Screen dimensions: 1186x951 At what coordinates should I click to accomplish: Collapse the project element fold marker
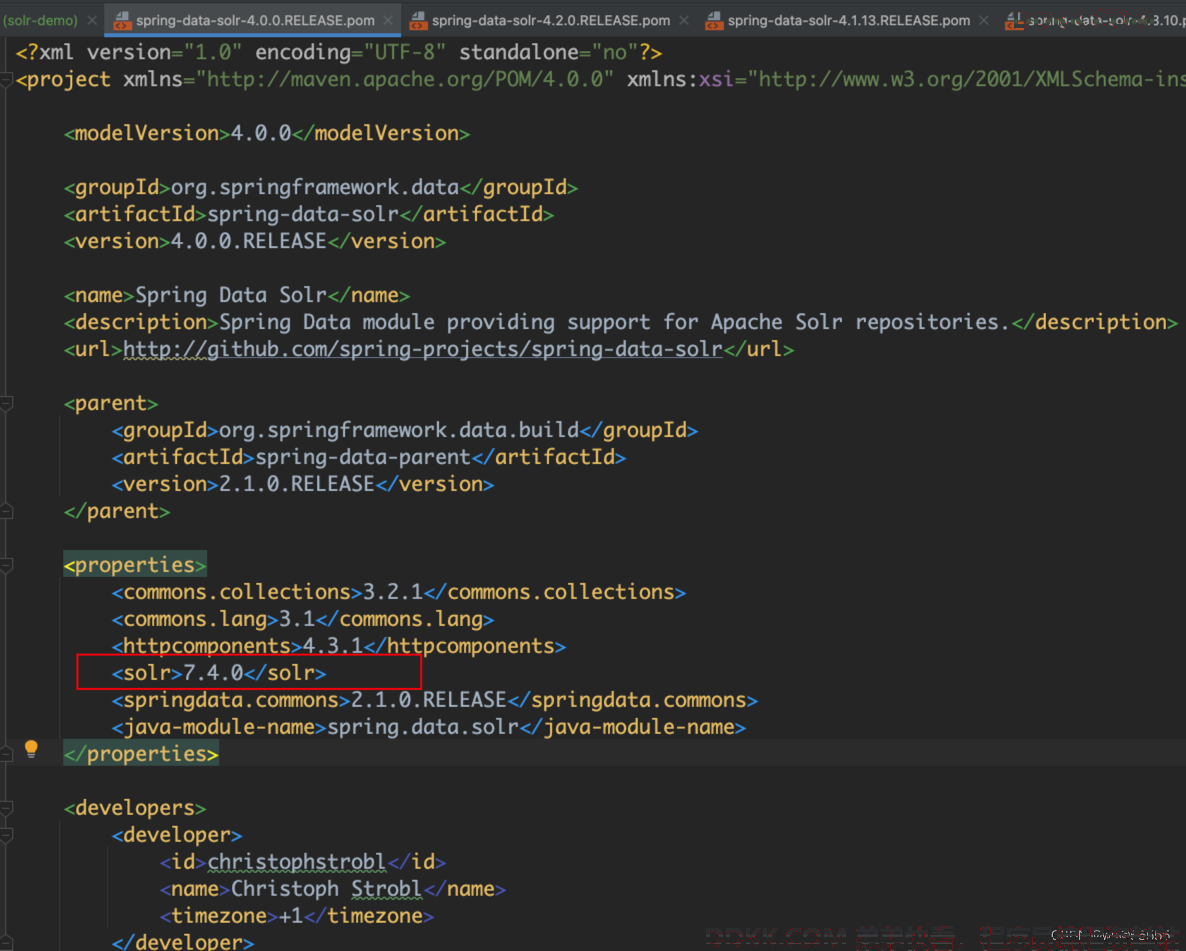tap(6, 79)
